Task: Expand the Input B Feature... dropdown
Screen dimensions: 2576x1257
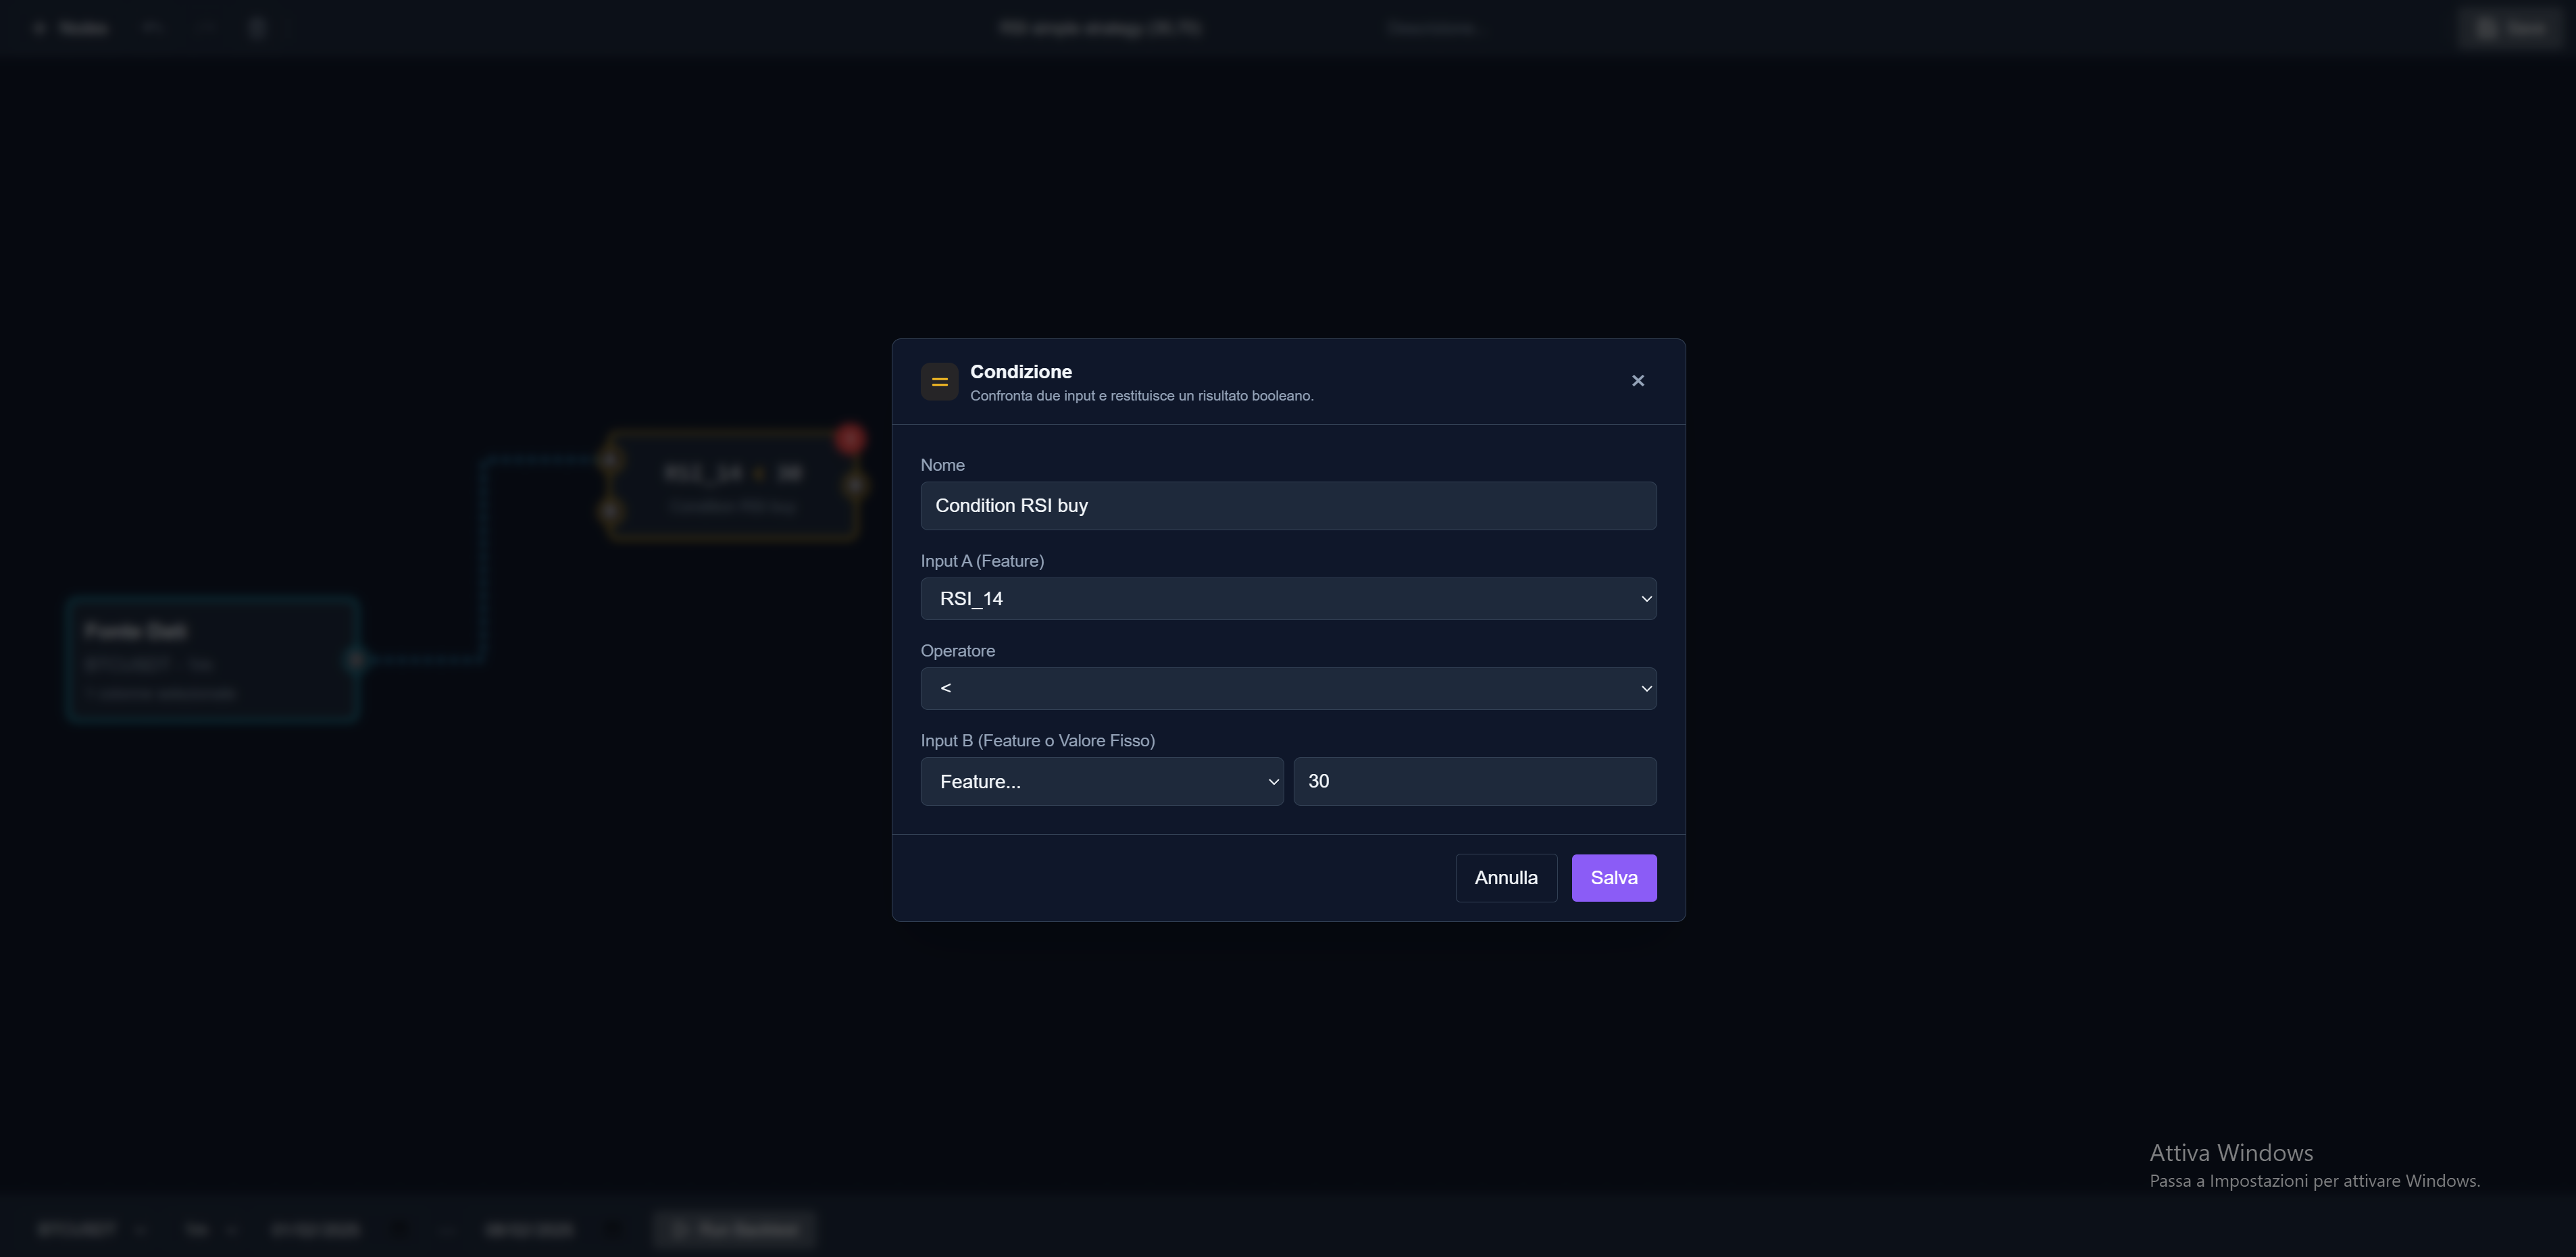Action: click(x=1101, y=782)
